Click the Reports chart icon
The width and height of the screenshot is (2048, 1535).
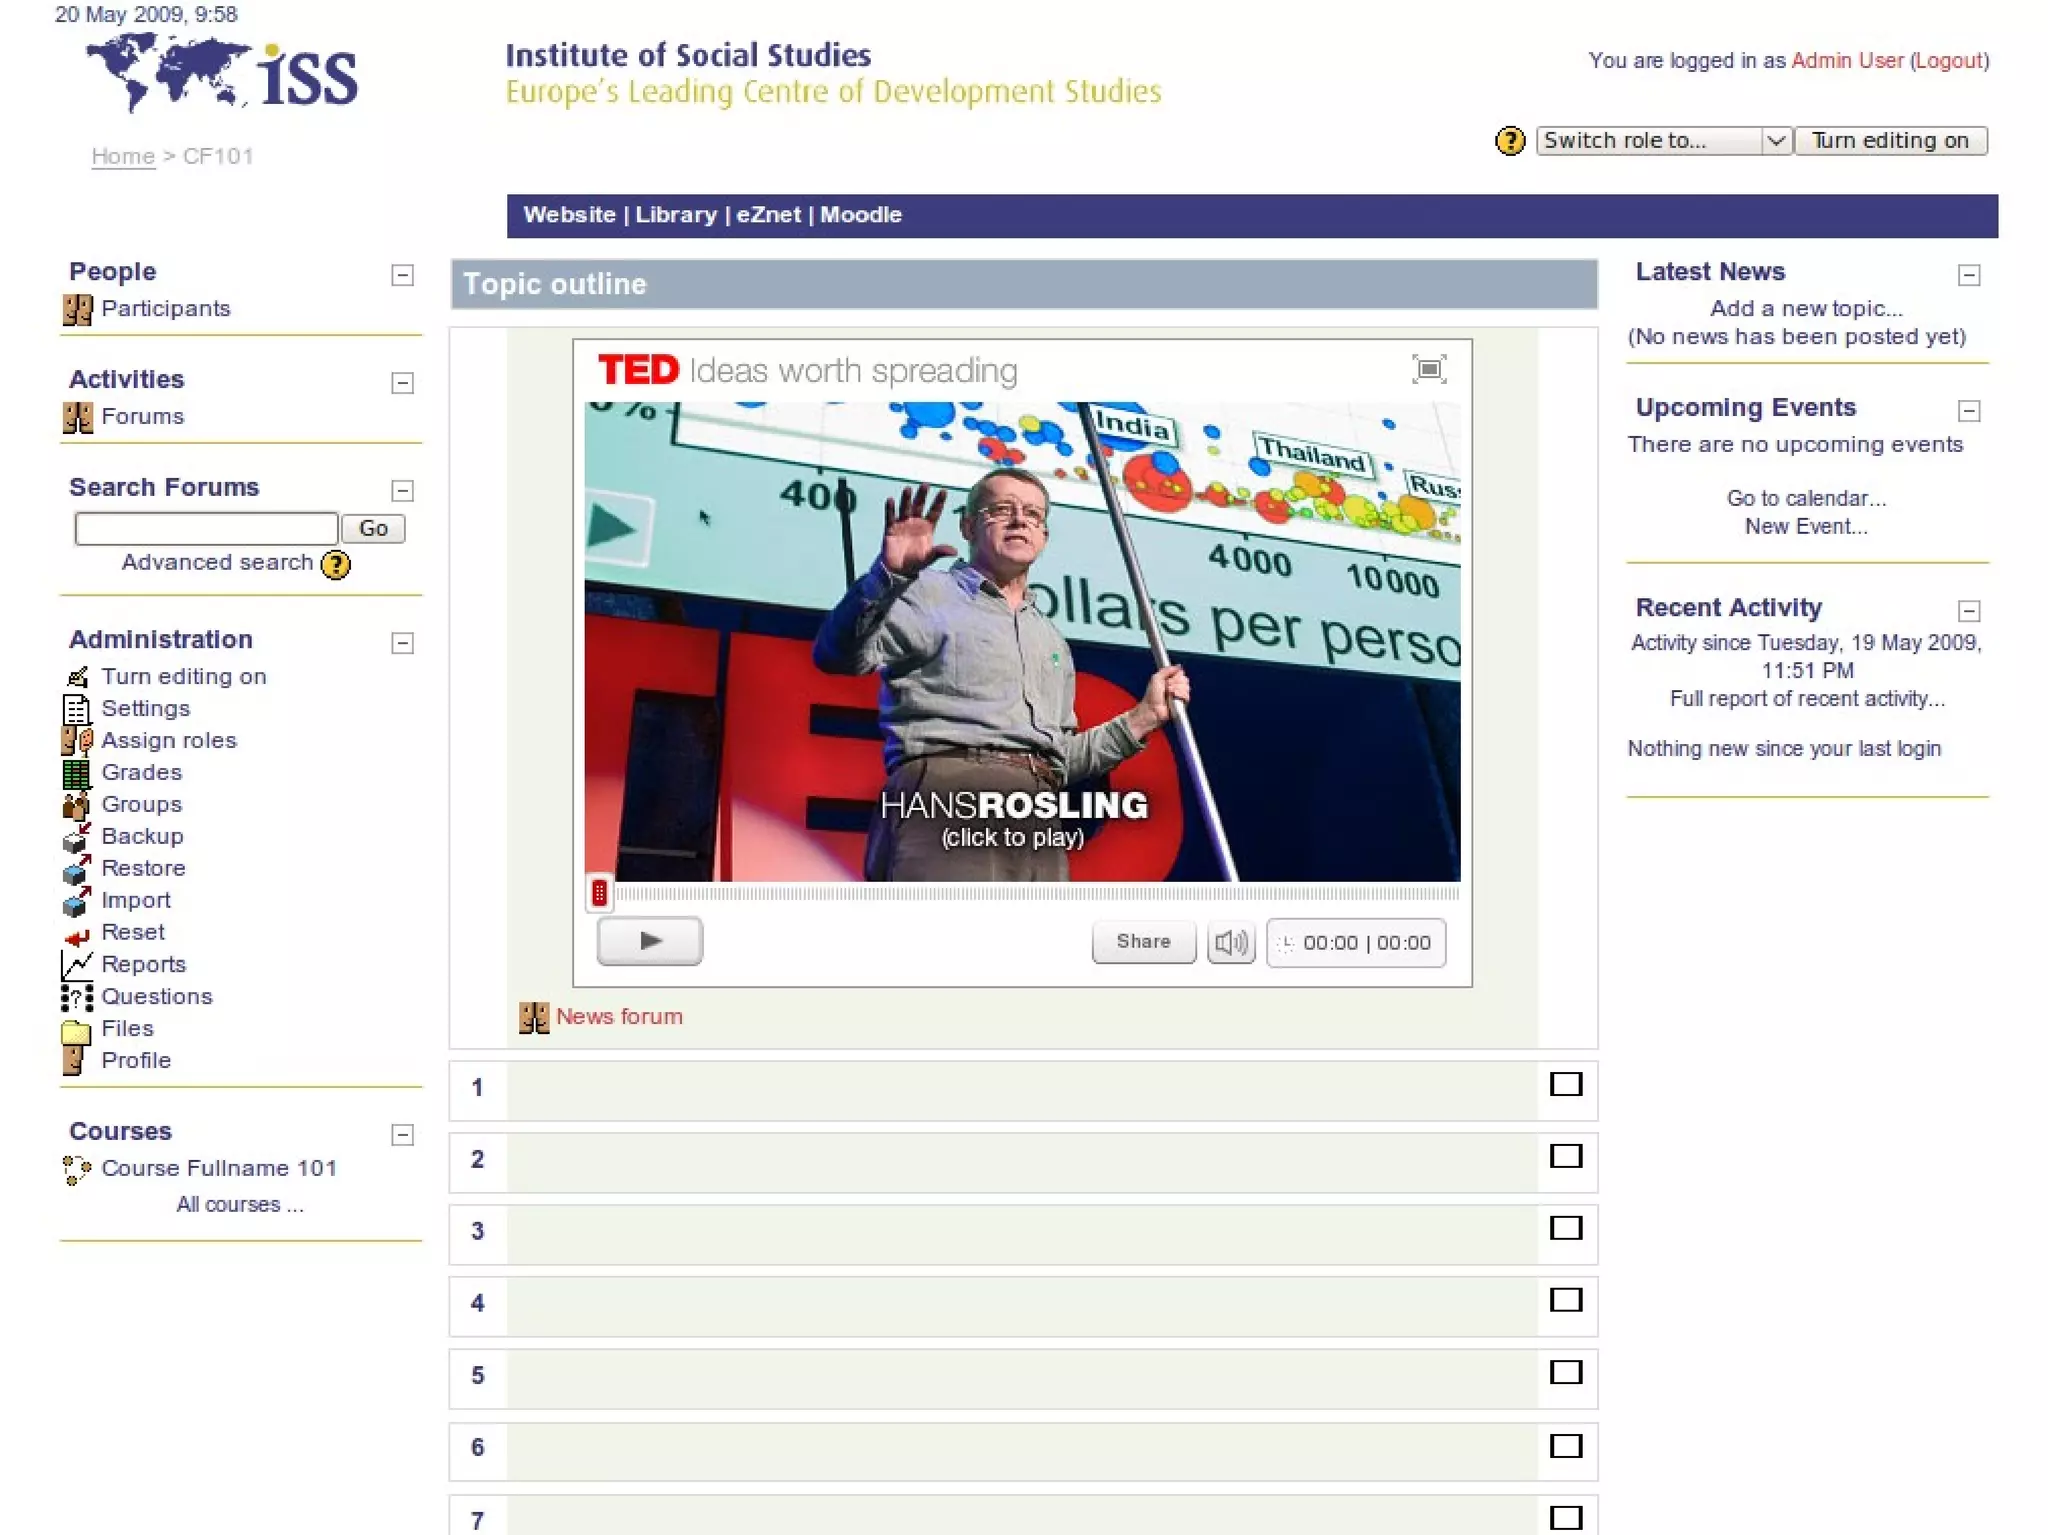(77, 965)
